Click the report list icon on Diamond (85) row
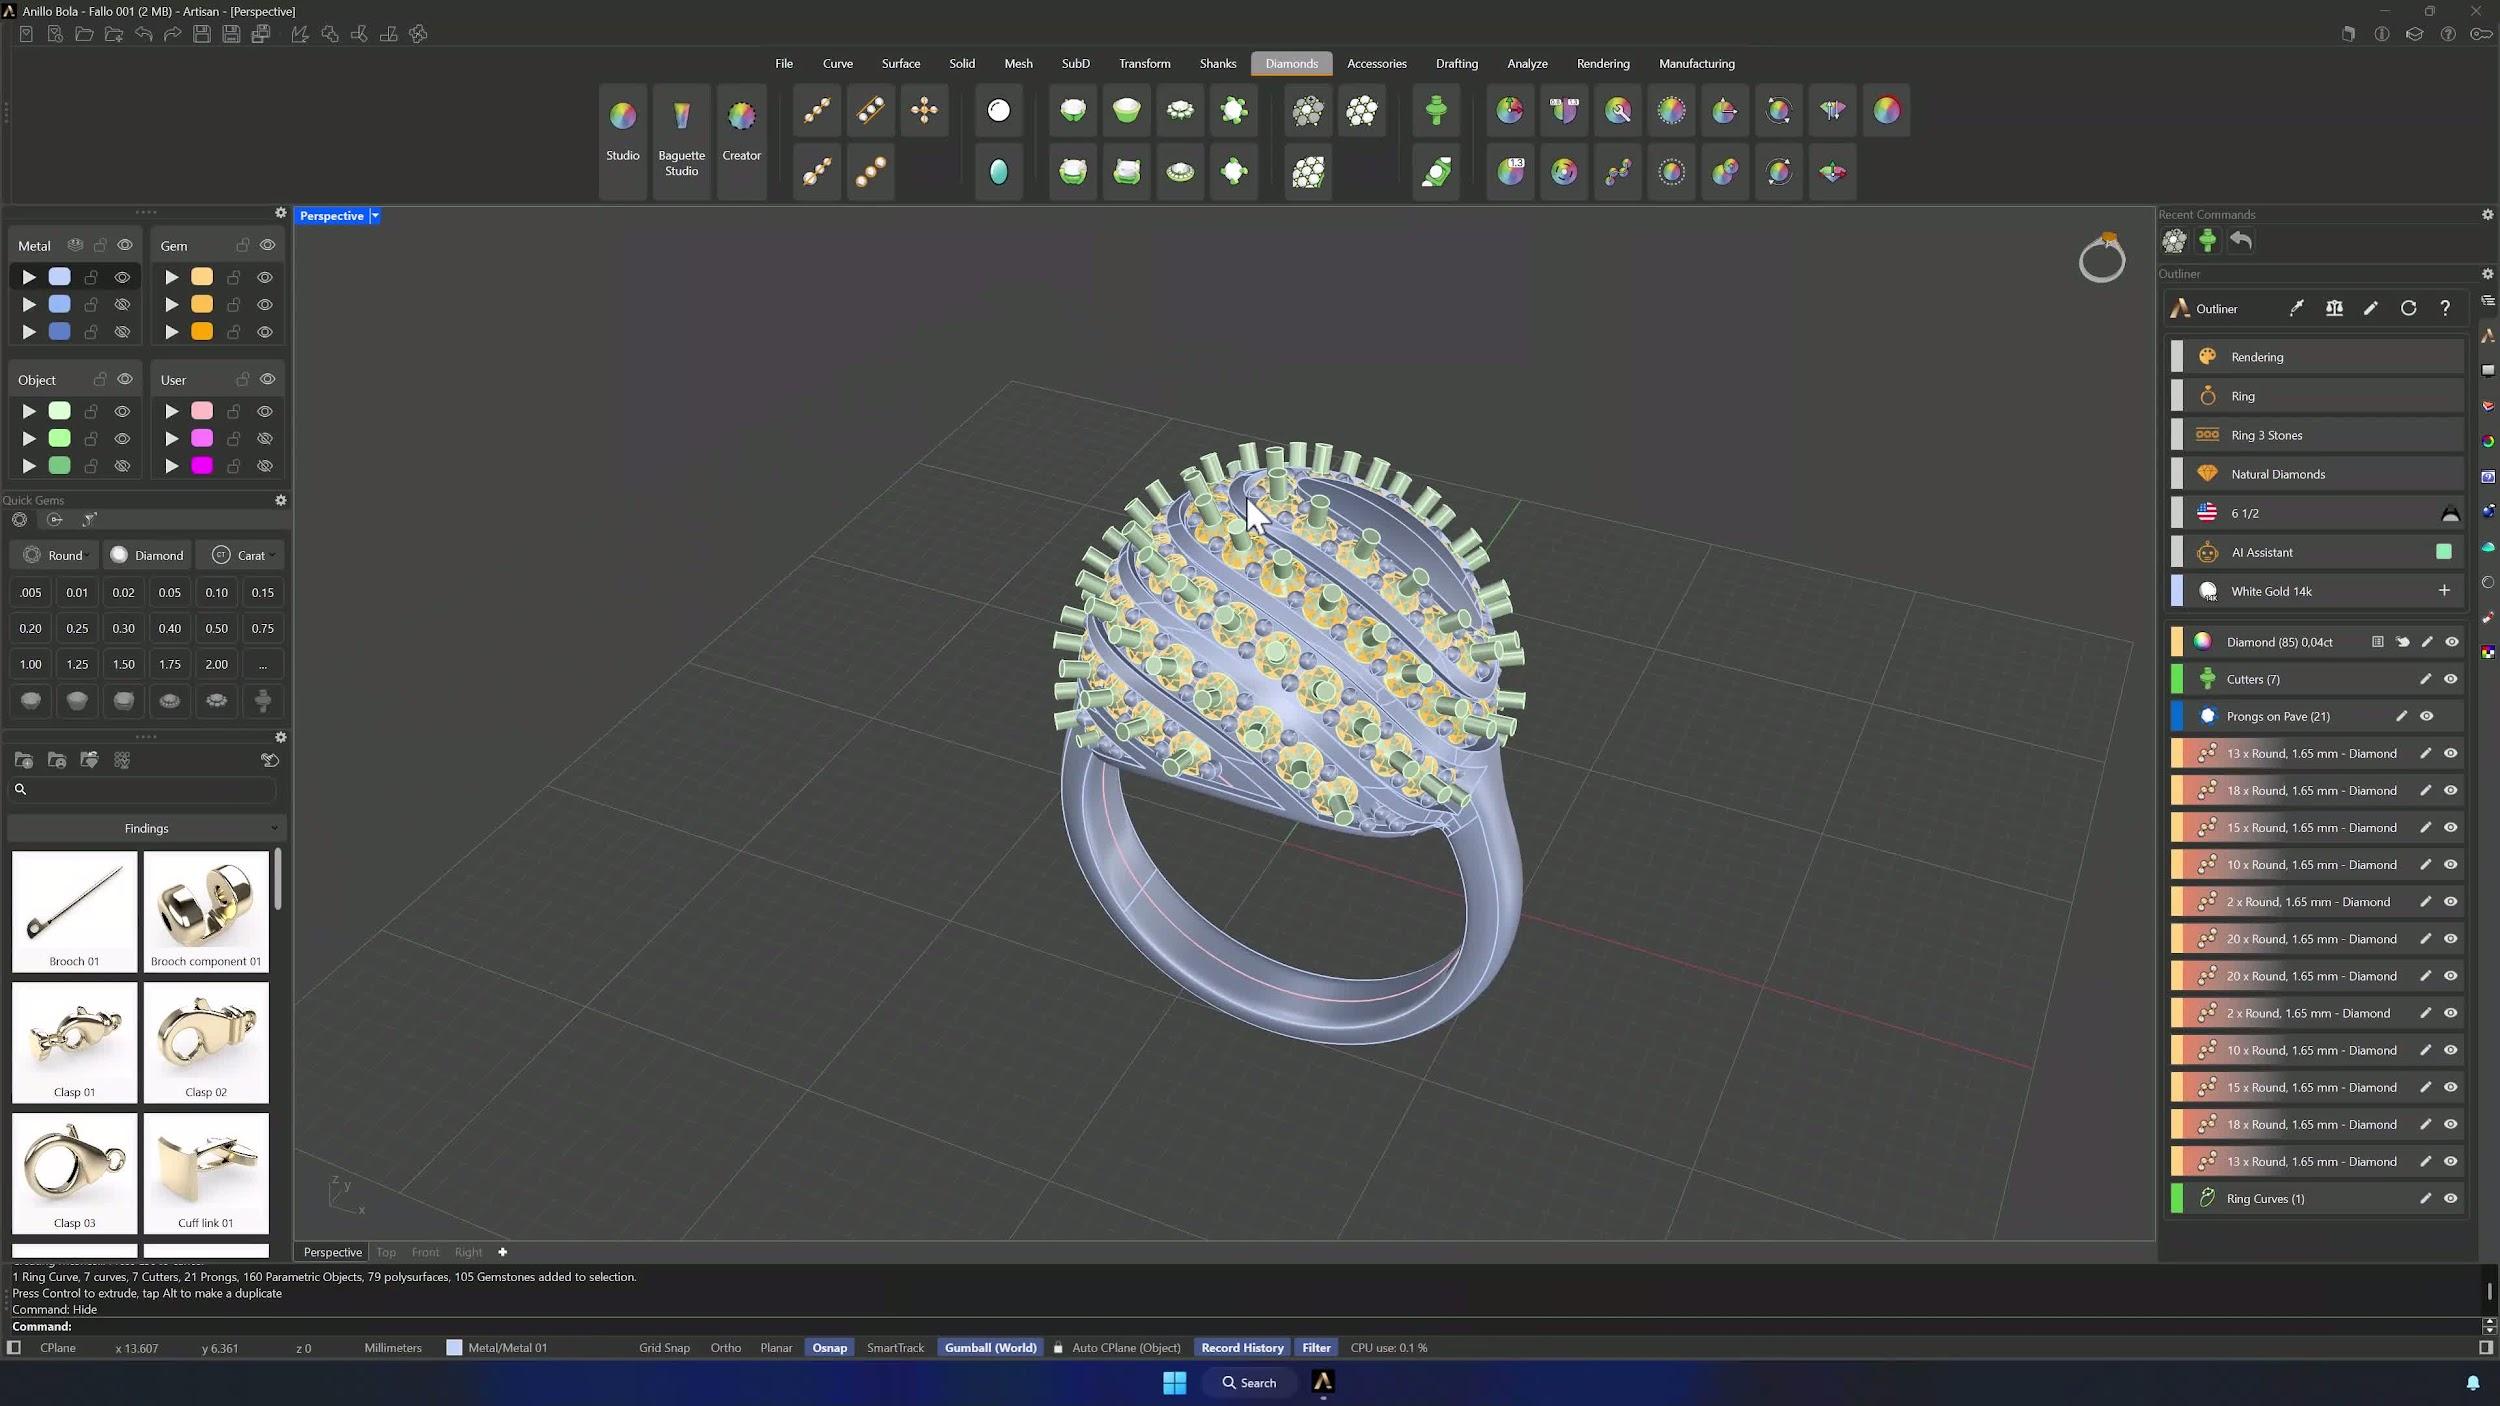 coord(2378,642)
